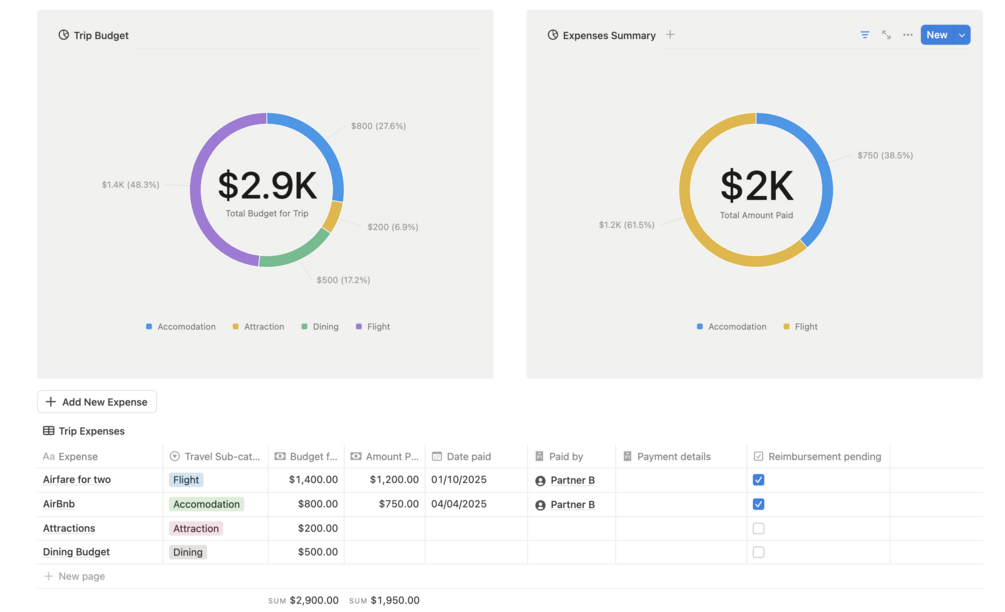Click the Dining legend swatch in Trip Budget

tap(304, 326)
